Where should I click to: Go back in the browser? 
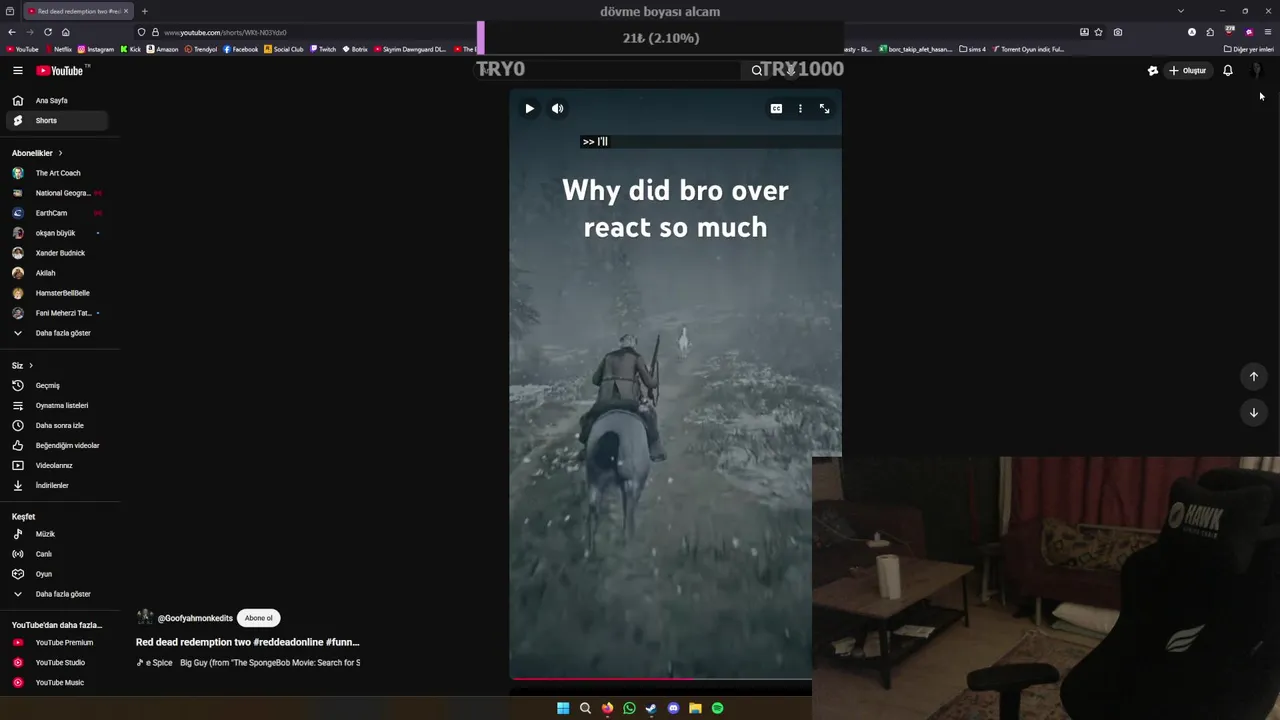pos(11,32)
